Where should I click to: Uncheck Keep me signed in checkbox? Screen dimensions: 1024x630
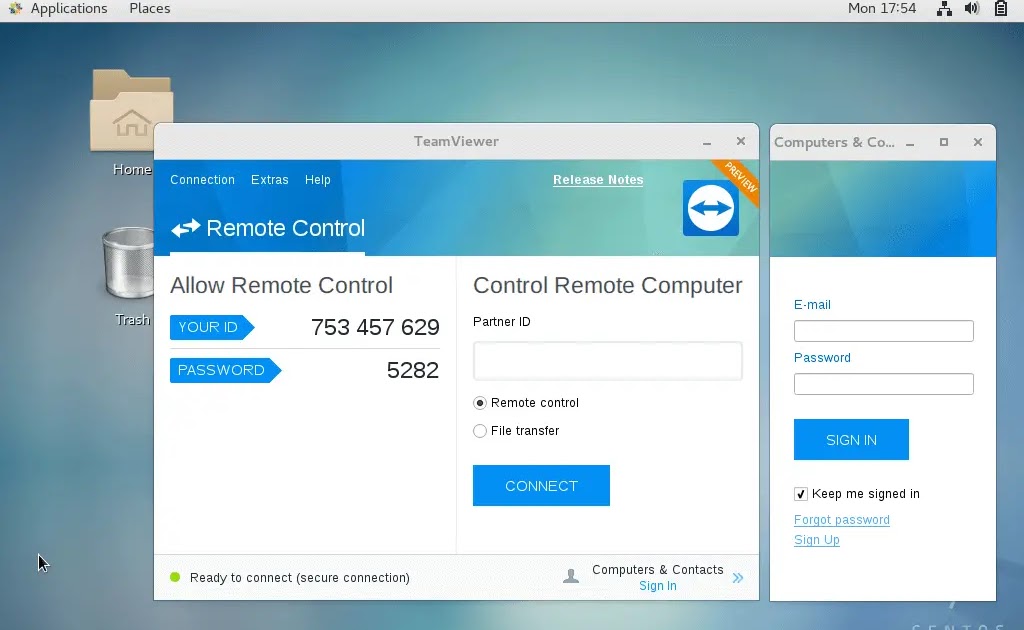[x=801, y=494]
